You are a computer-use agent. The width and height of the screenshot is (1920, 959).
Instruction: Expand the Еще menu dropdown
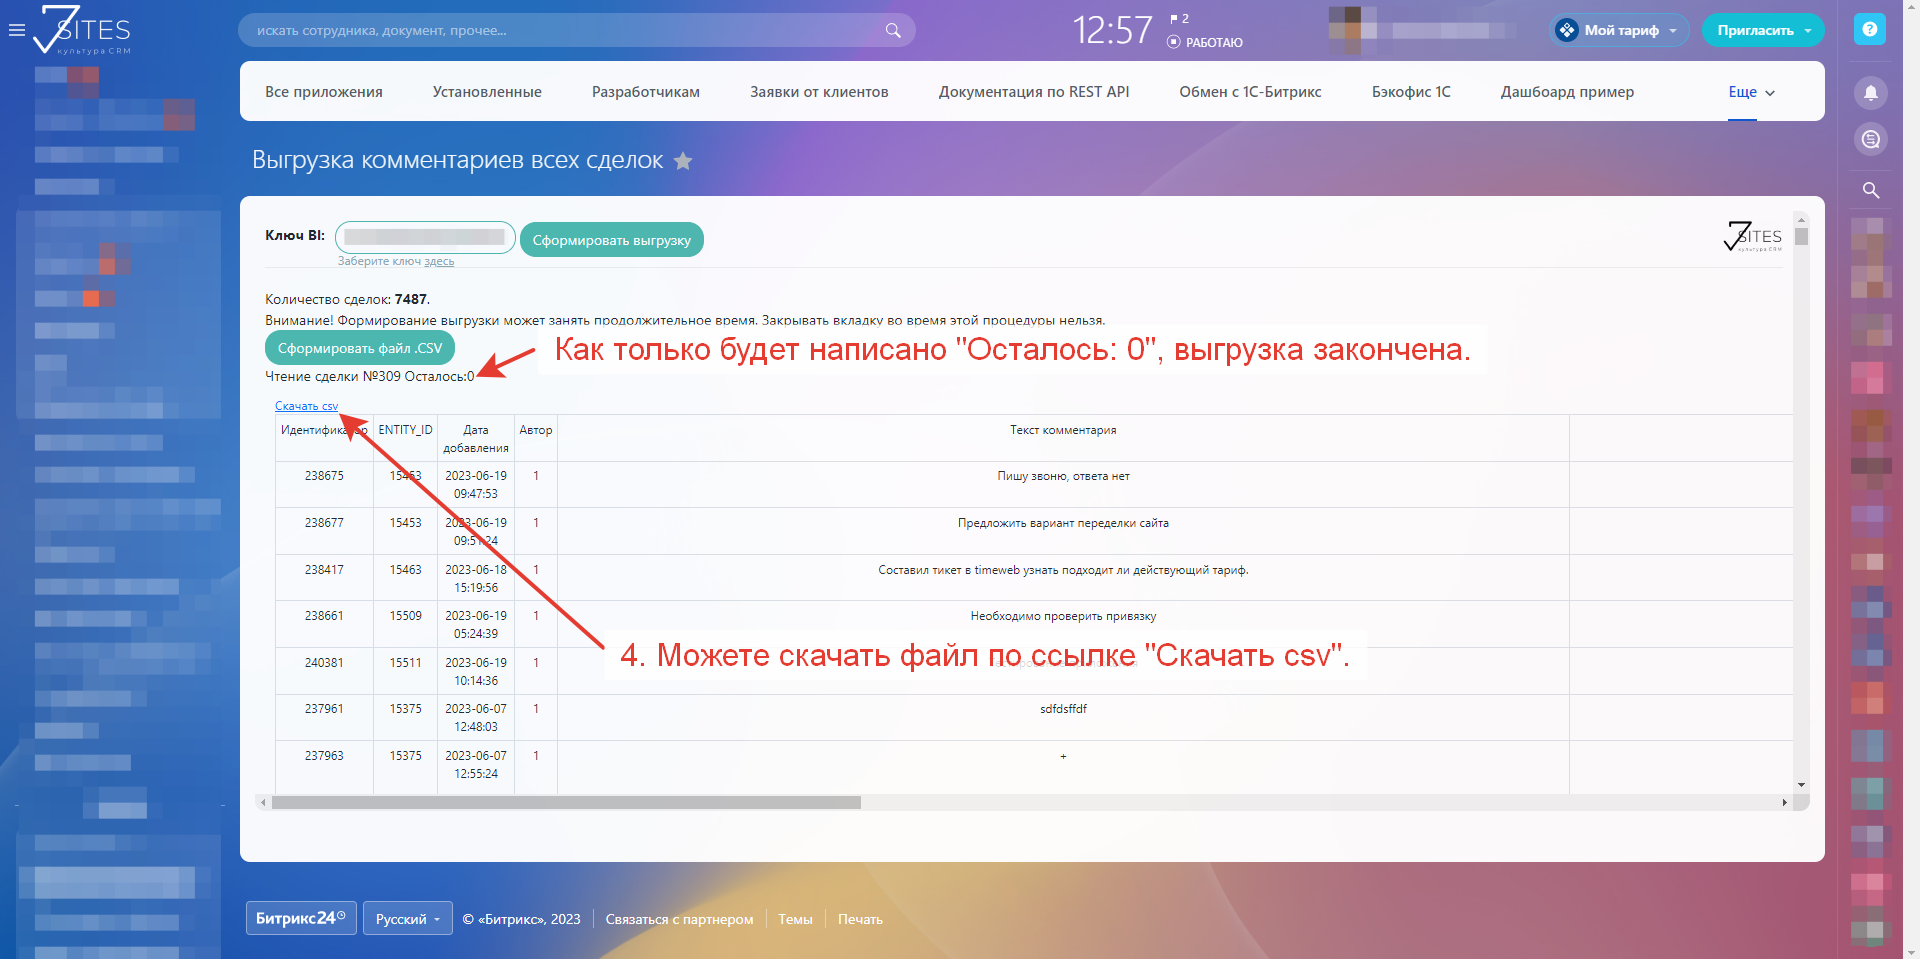point(1751,92)
